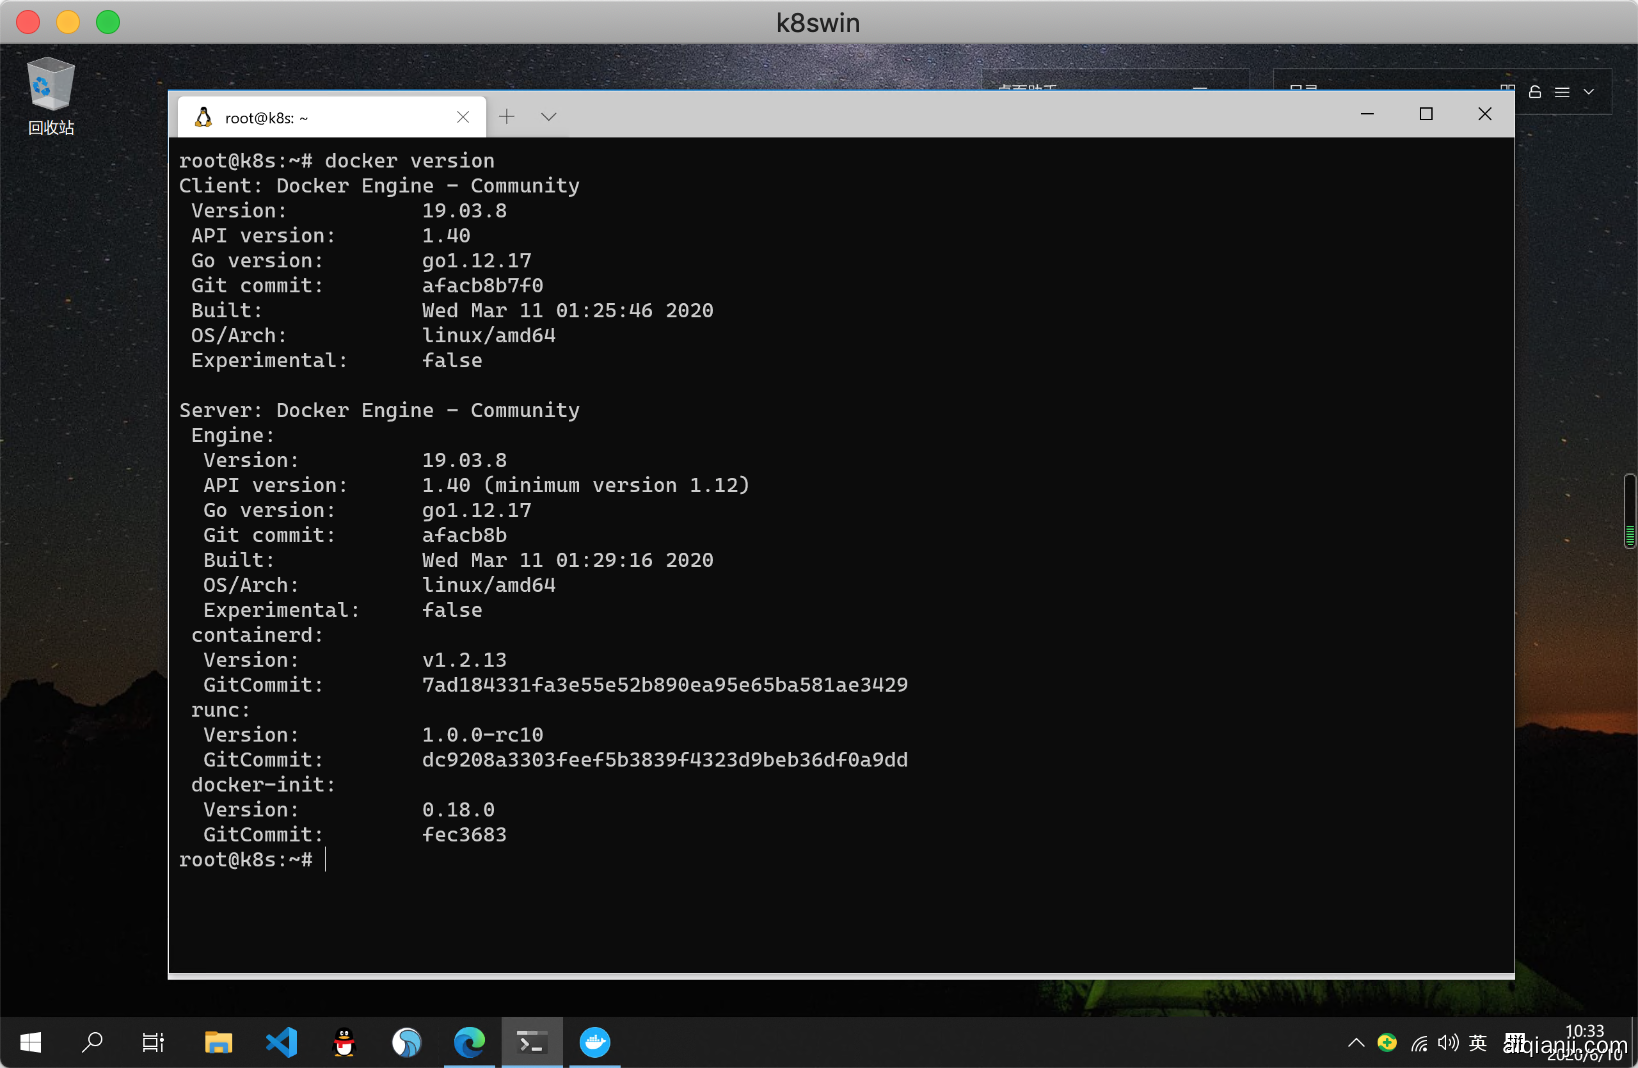Open the new tab dropdown in Windows Terminal
The image size is (1638, 1068).
pos(548,116)
